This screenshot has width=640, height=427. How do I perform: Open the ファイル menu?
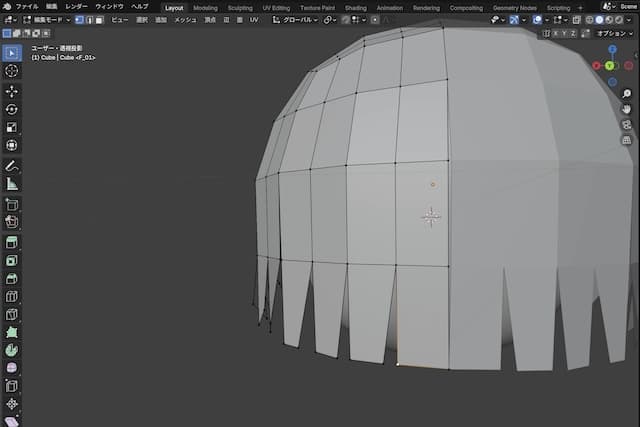click(x=27, y=7)
